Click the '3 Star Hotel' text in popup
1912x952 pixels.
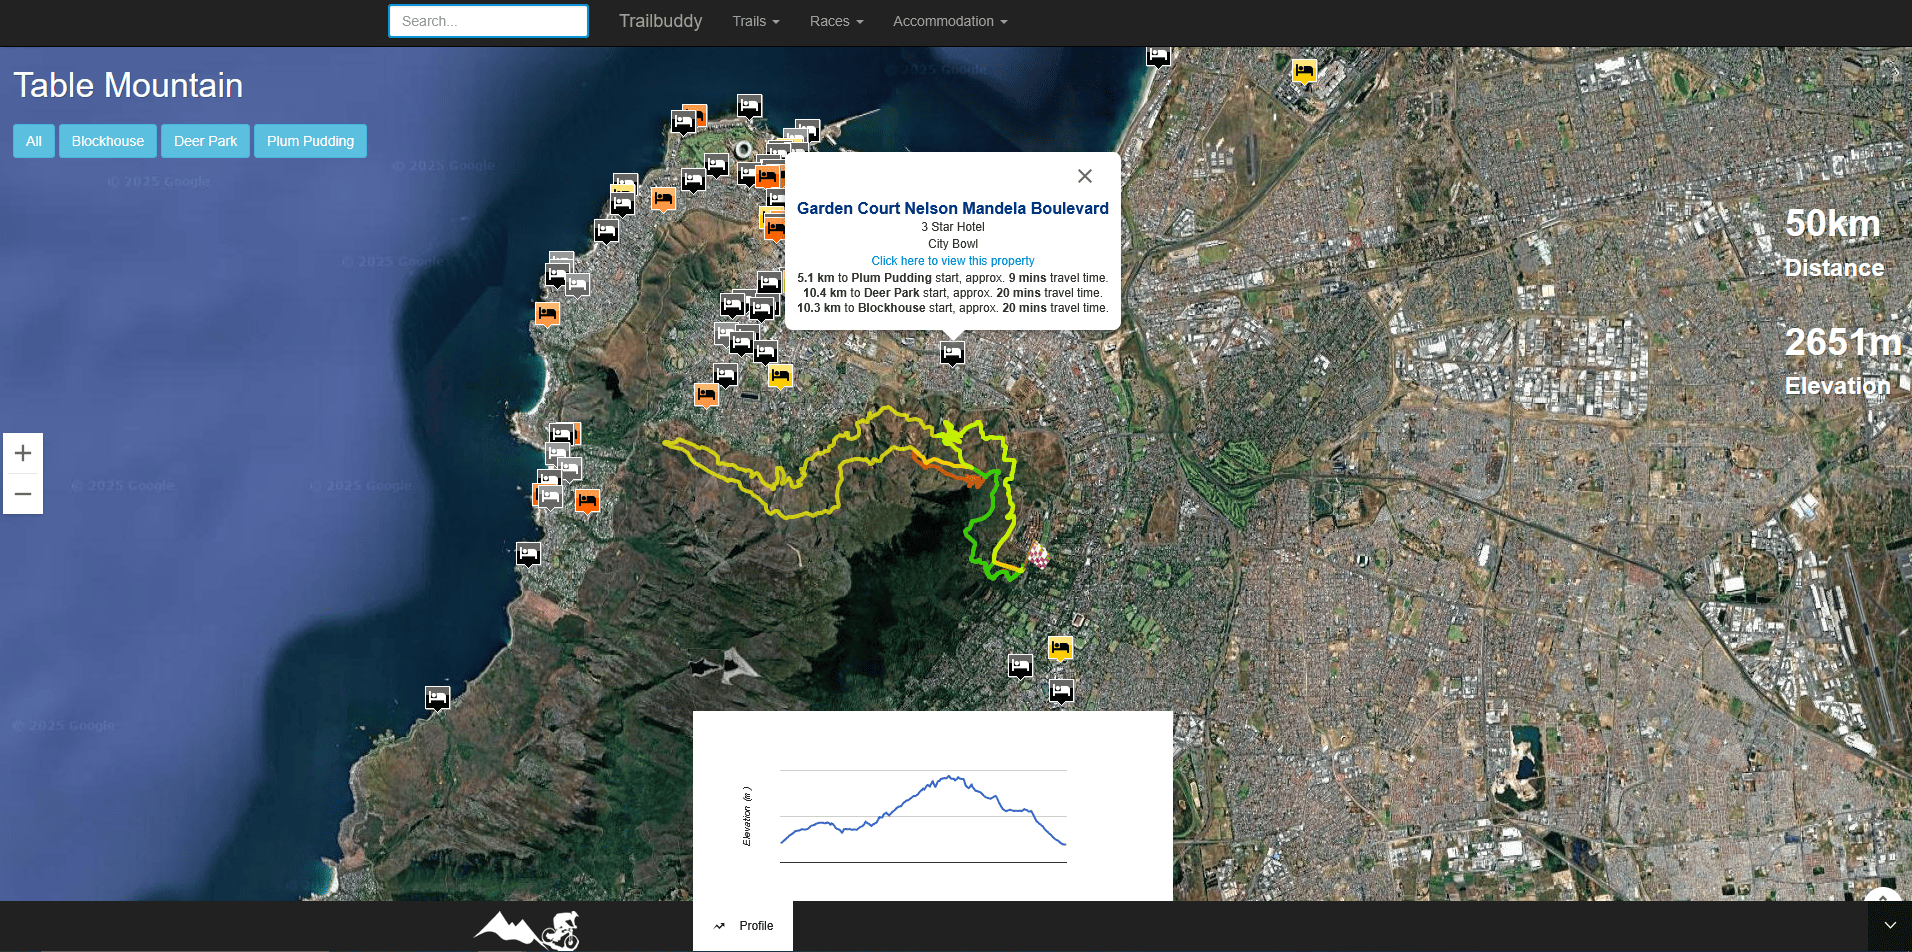pyautogui.click(x=953, y=227)
